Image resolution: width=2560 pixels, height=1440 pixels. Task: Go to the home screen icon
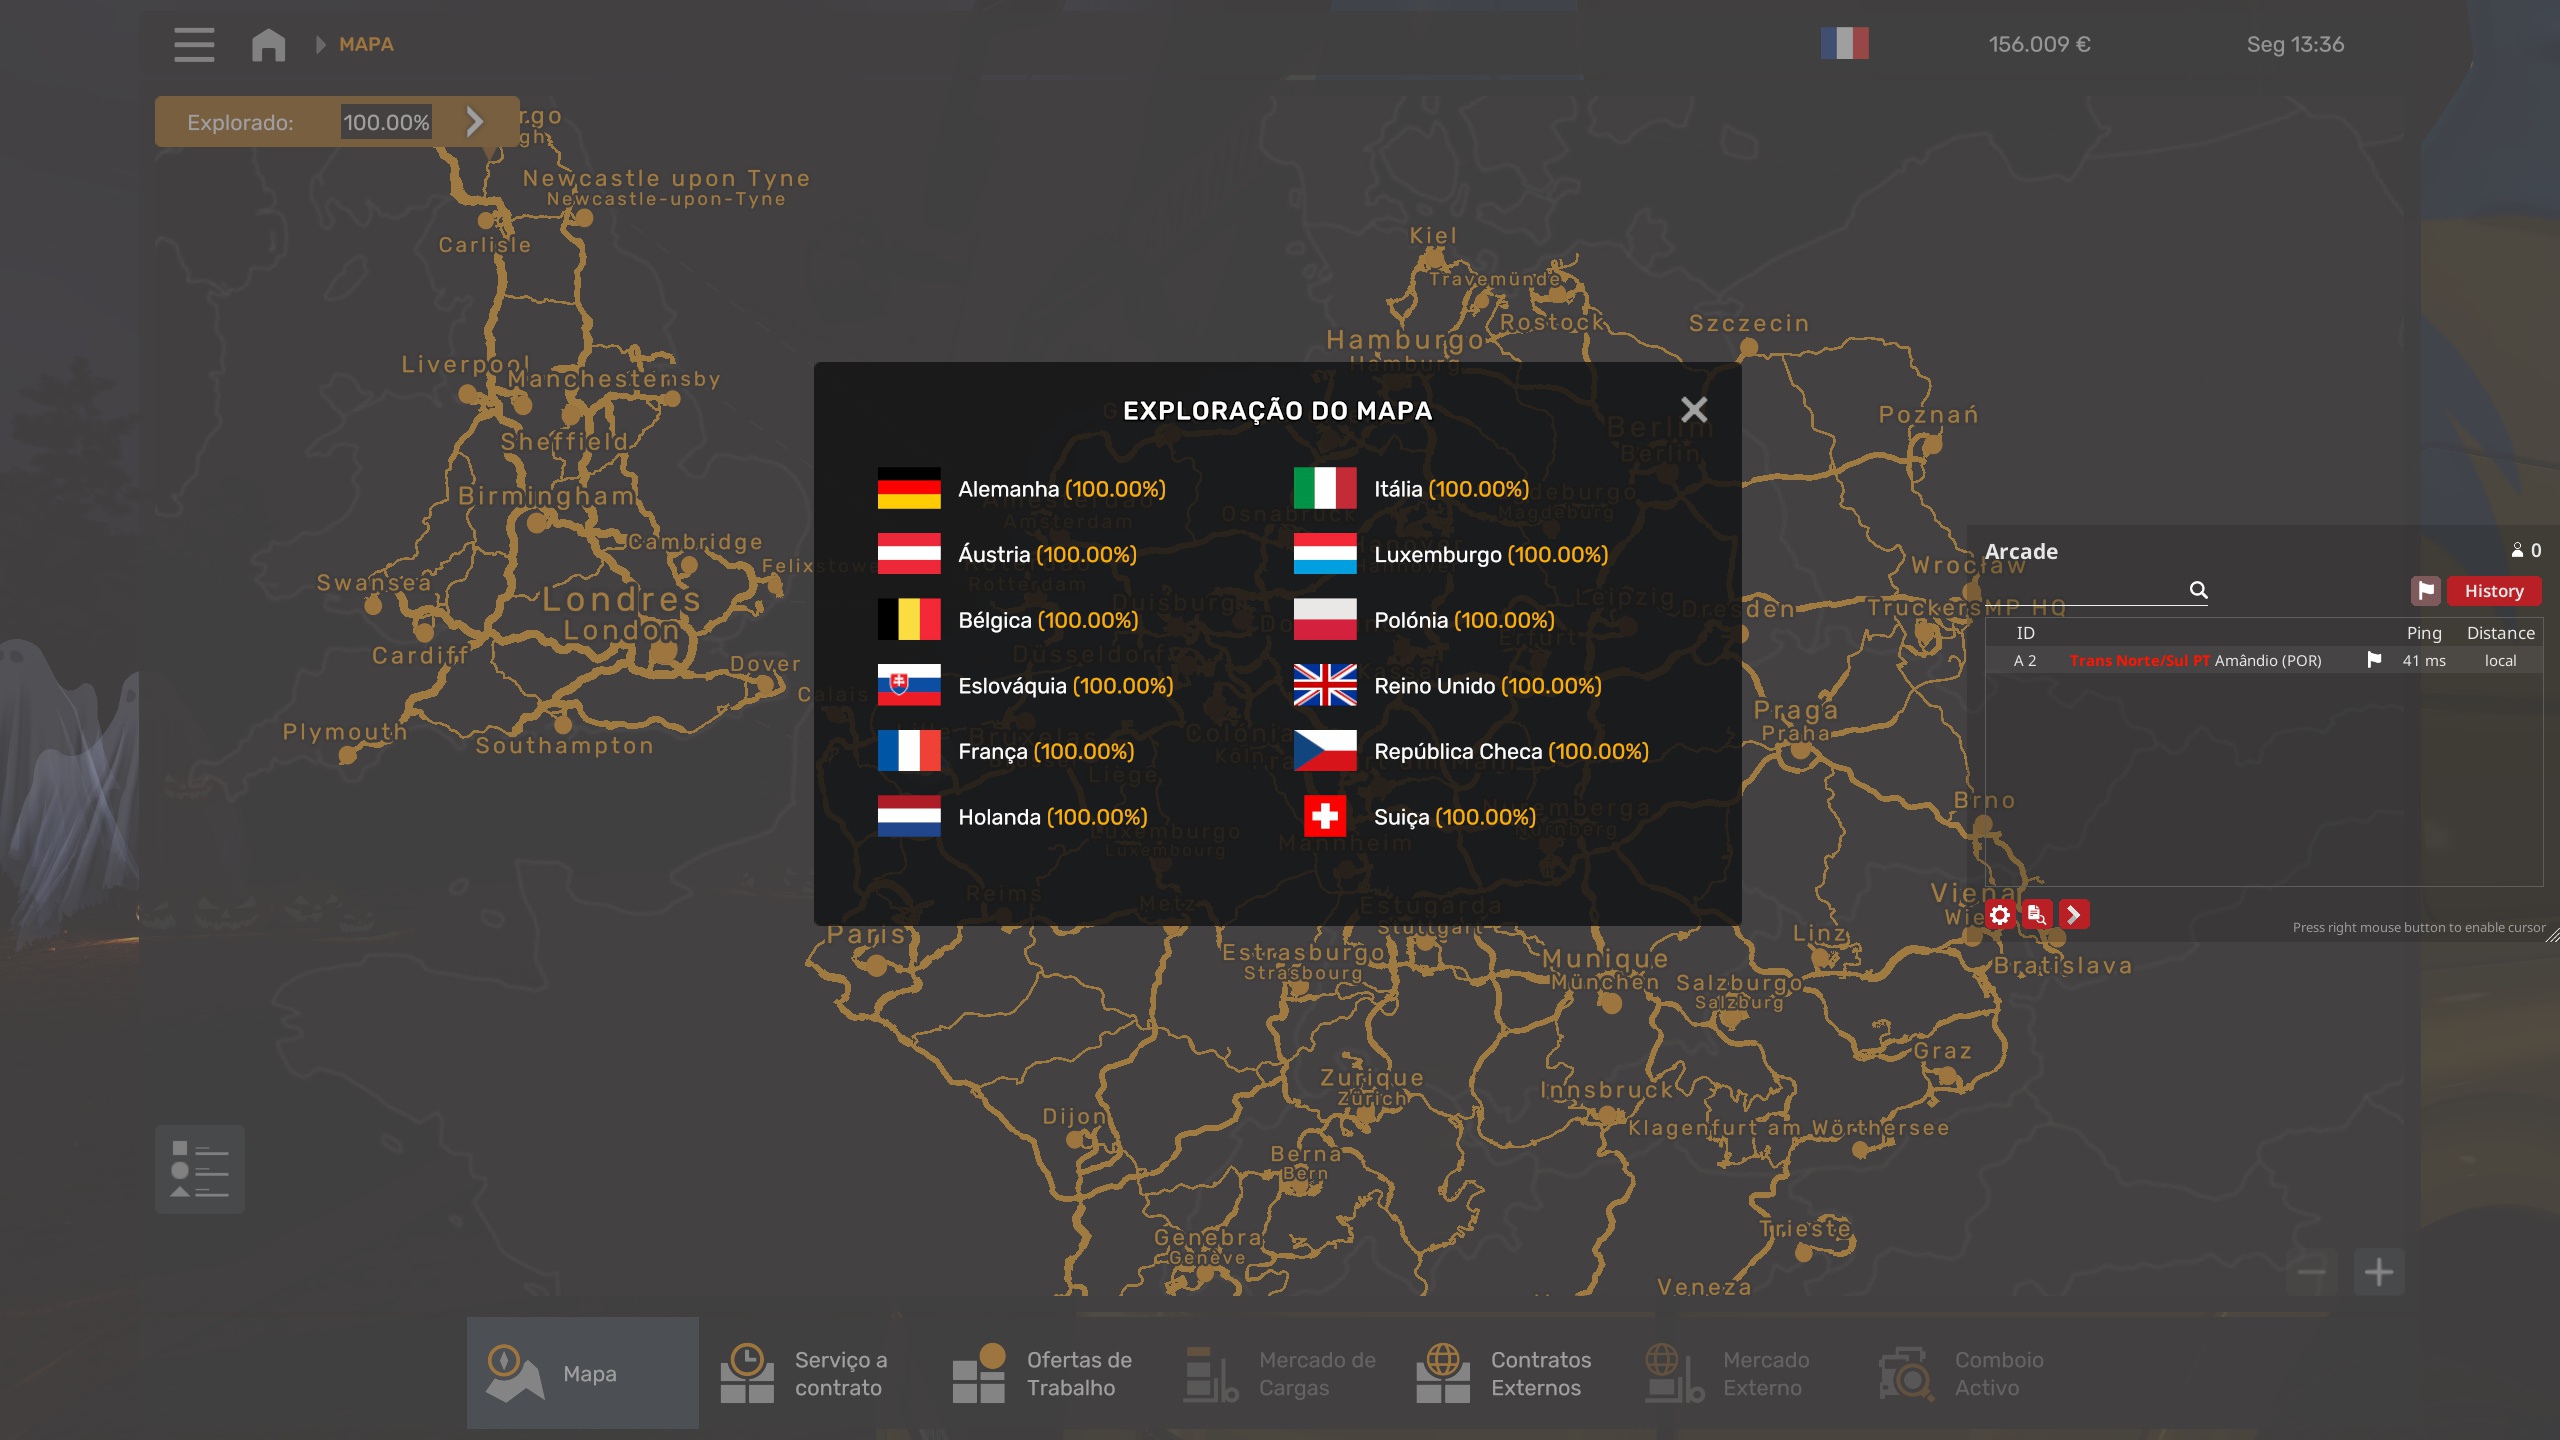pos(268,44)
